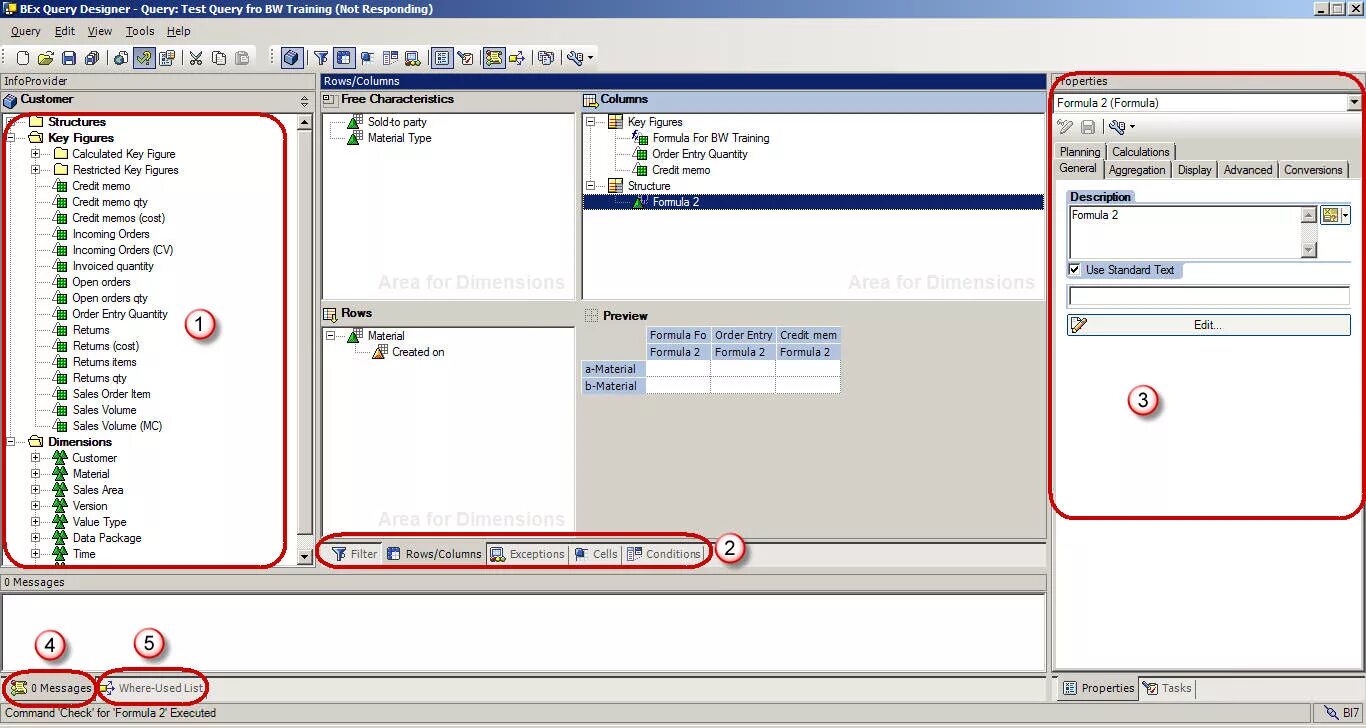Click the Save Query toolbar icon

(x=70, y=57)
